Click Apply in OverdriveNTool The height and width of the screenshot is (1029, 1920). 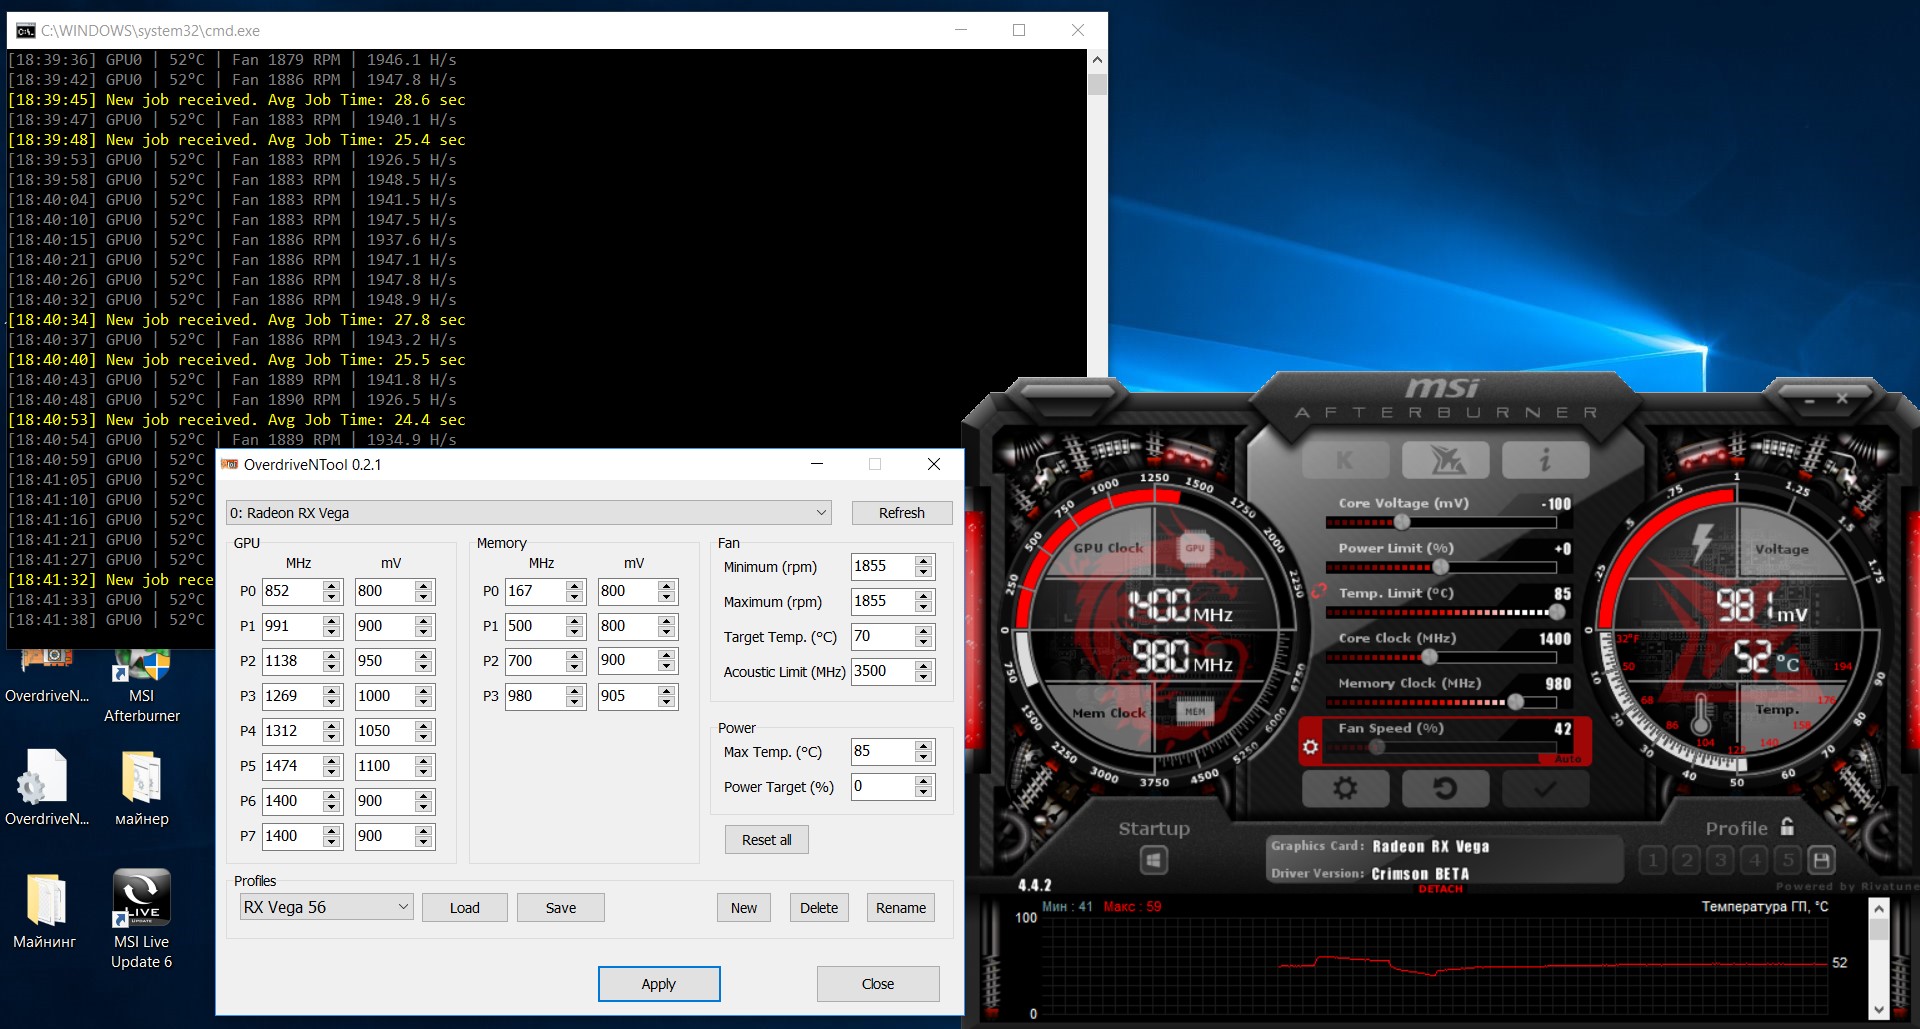tap(659, 984)
